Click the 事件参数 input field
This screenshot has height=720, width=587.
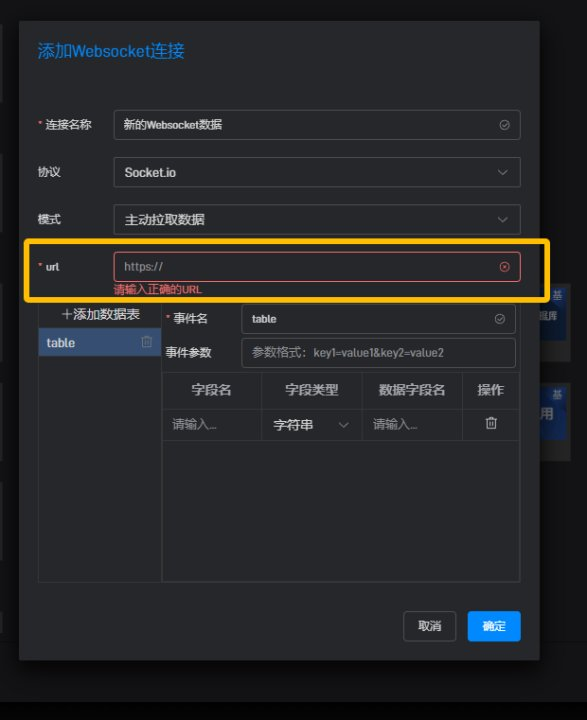[378, 353]
